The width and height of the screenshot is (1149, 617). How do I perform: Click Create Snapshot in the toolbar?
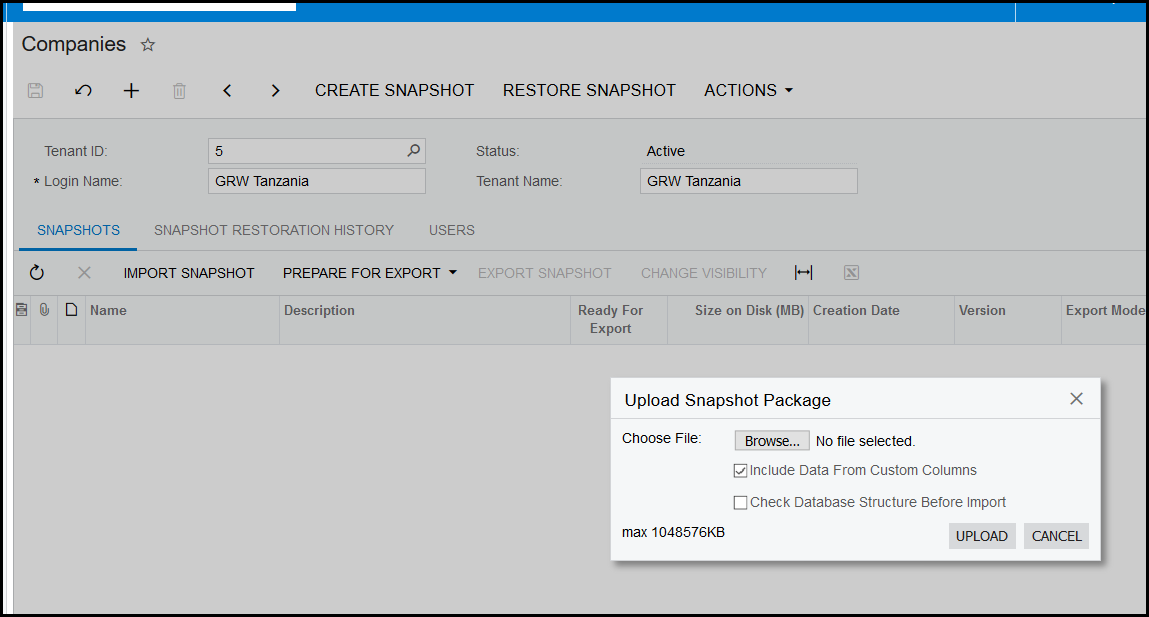pos(394,91)
